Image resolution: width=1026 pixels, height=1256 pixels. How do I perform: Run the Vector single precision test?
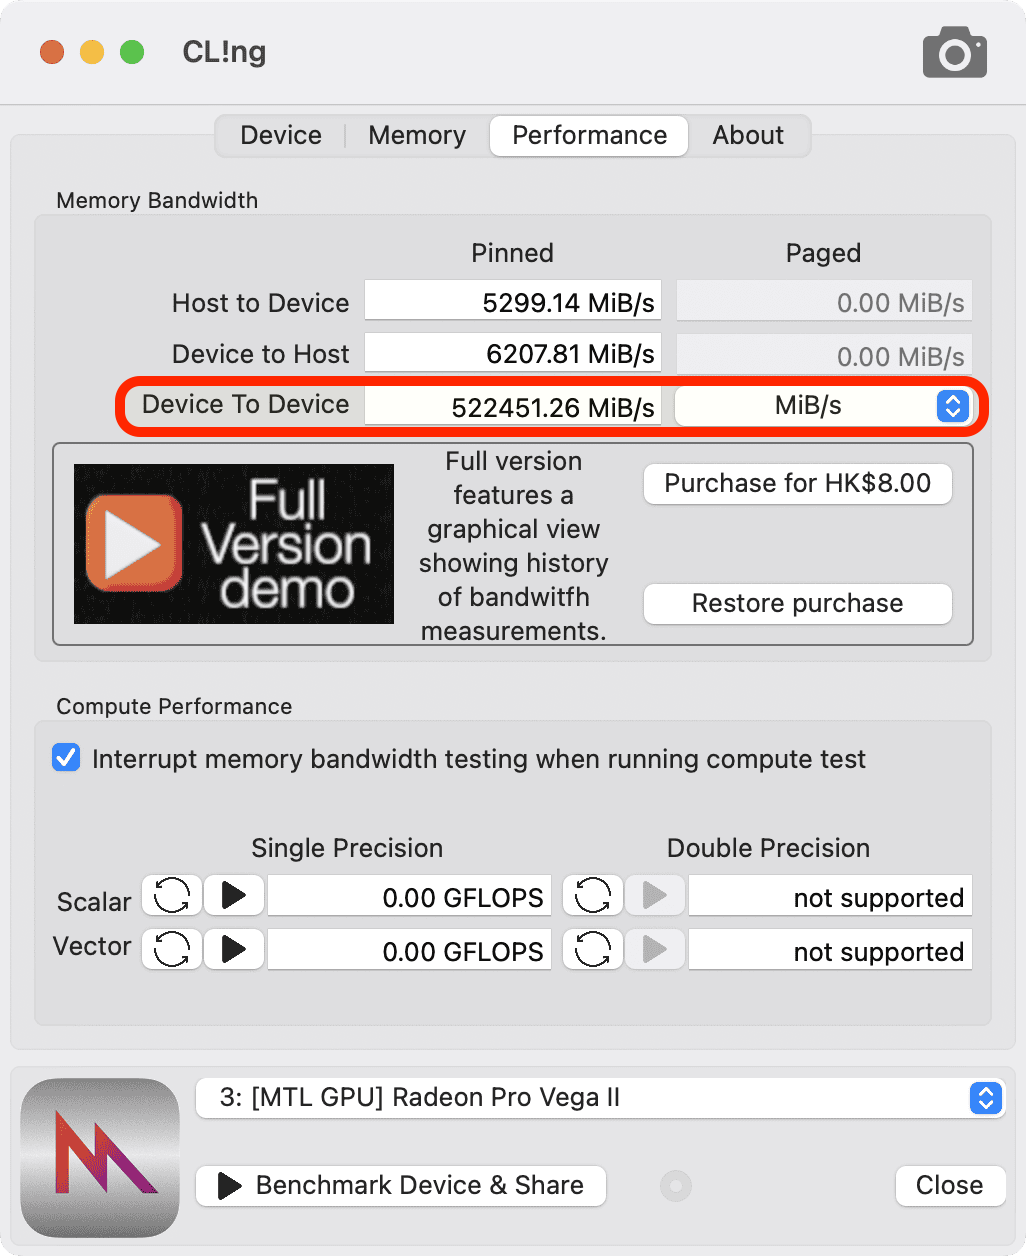(x=234, y=948)
